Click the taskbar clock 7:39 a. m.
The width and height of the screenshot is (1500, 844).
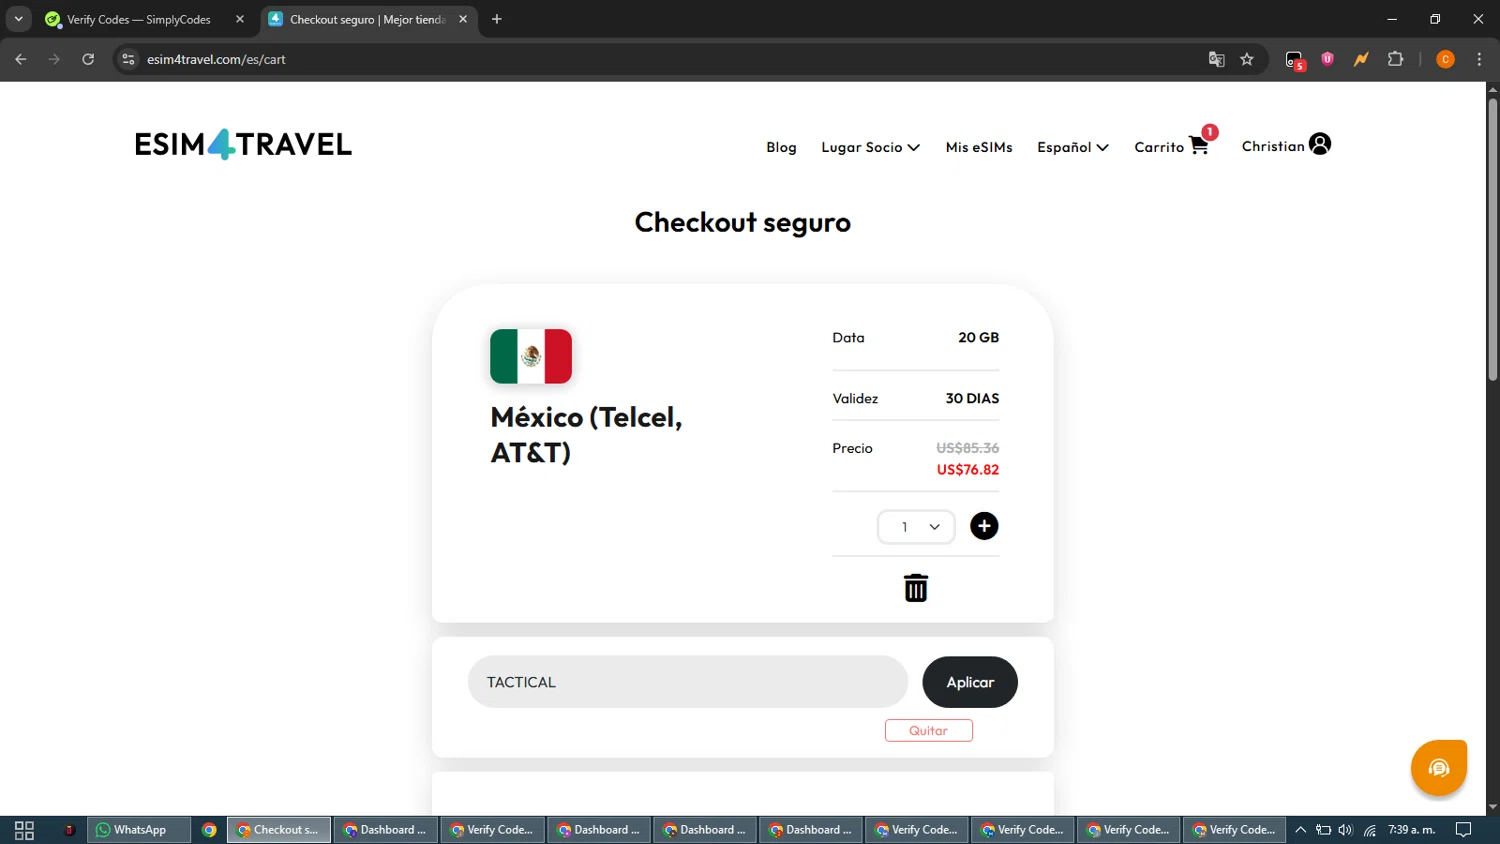click(x=1411, y=830)
